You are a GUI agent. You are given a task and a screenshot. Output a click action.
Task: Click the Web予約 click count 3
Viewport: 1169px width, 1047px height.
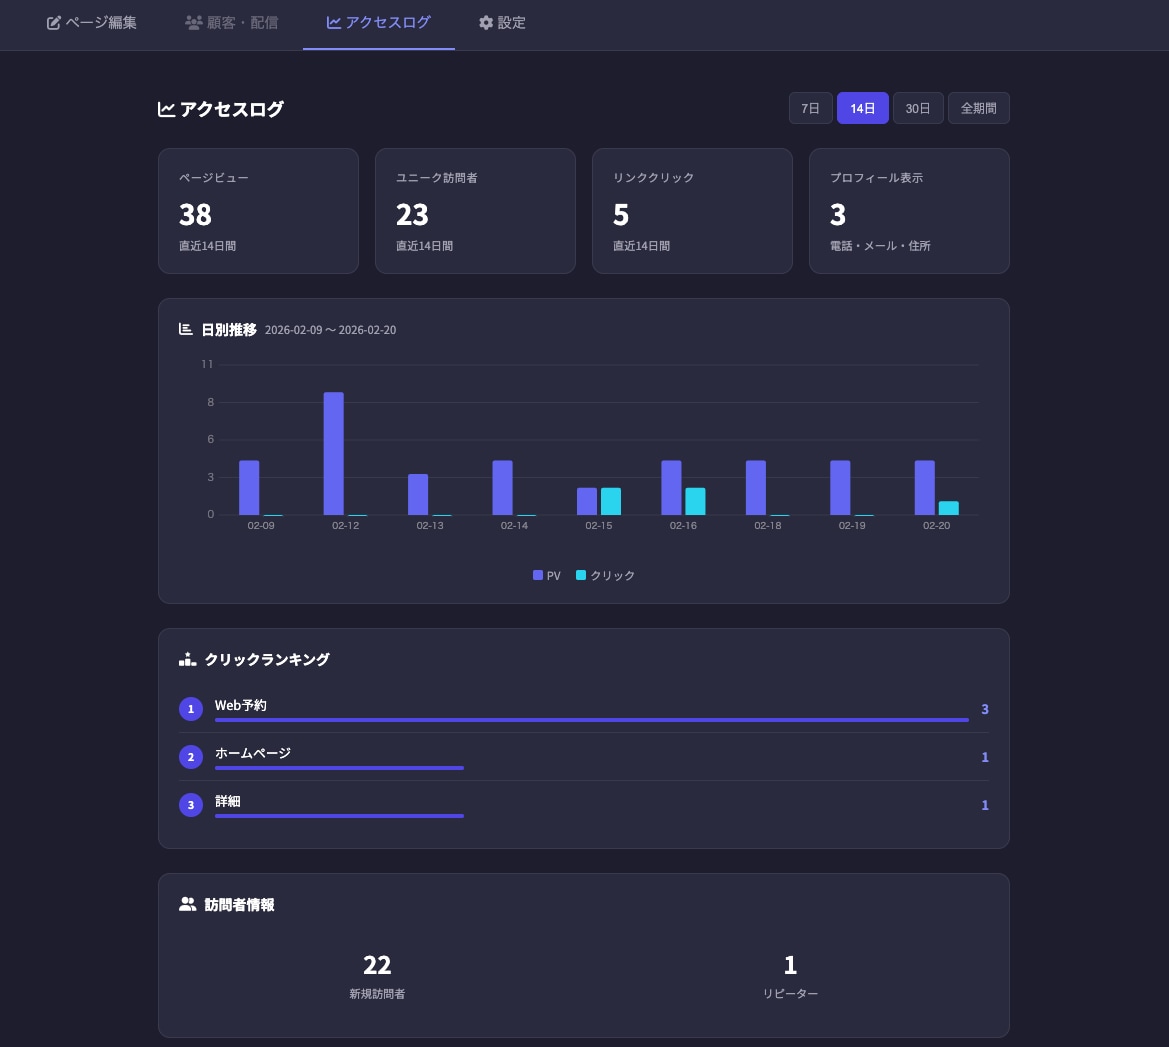(985, 709)
